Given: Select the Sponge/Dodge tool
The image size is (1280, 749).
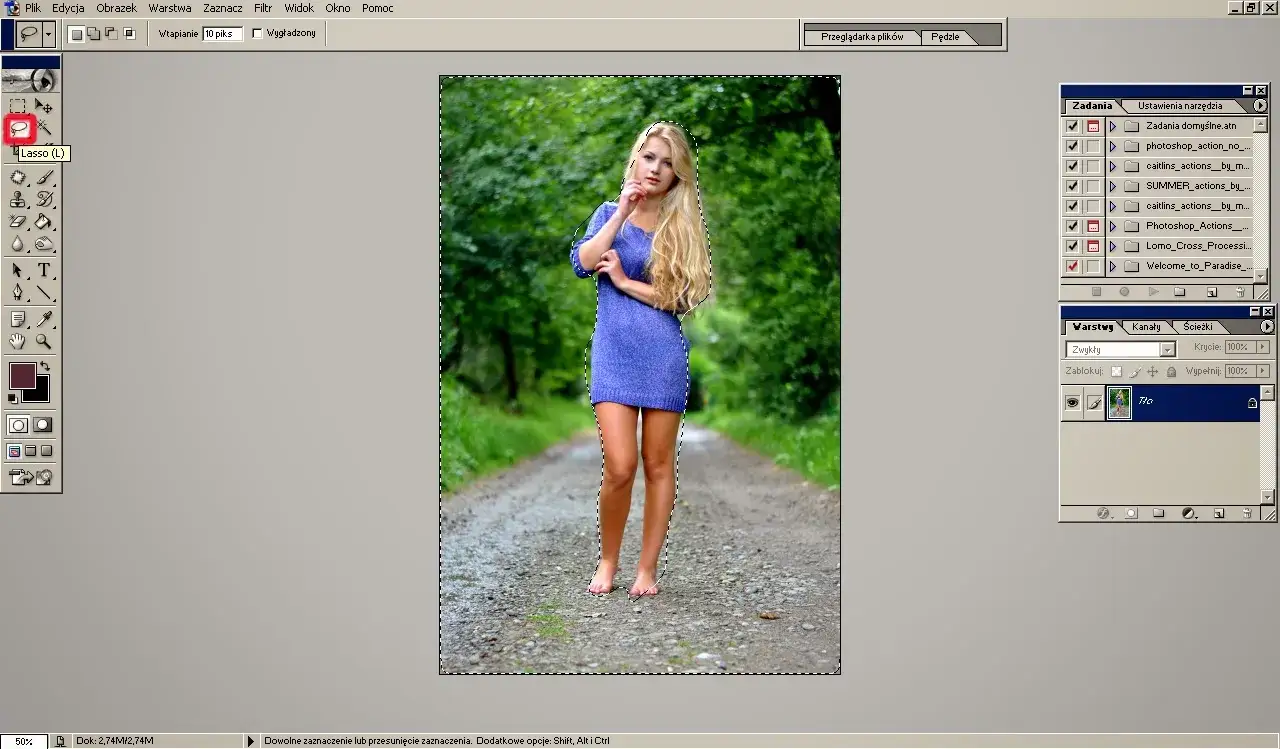Looking at the screenshot, I should point(44,244).
